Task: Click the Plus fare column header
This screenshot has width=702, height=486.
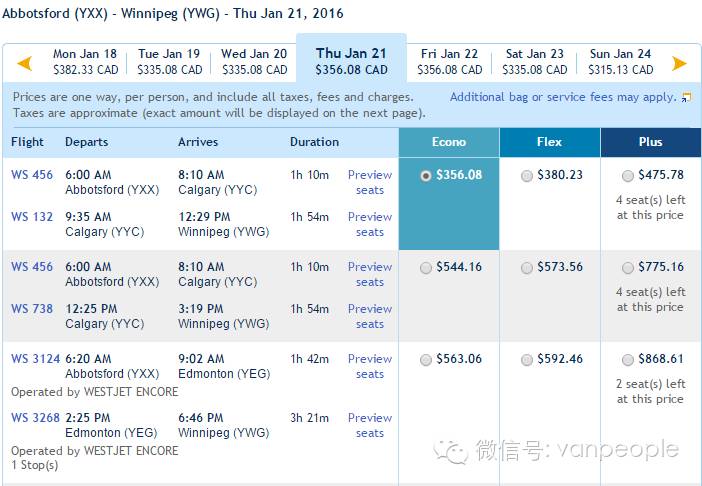Action: point(651,142)
